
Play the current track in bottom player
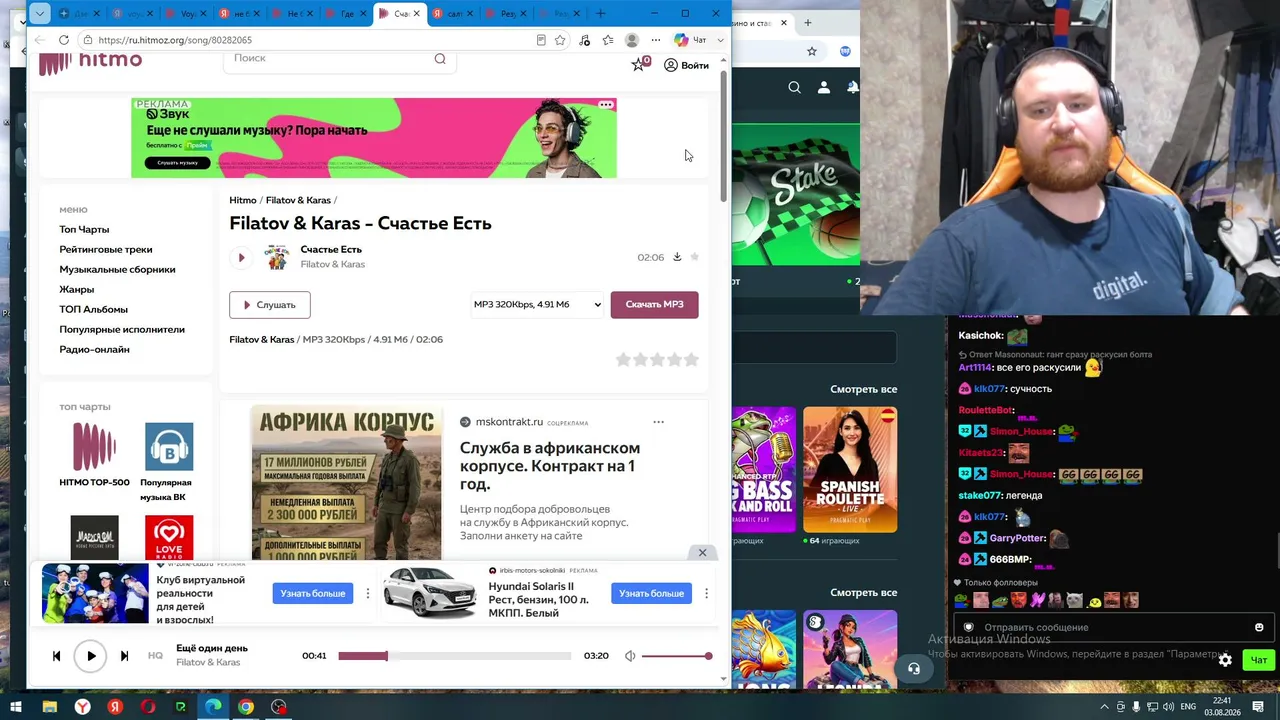pyautogui.click(x=90, y=656)
